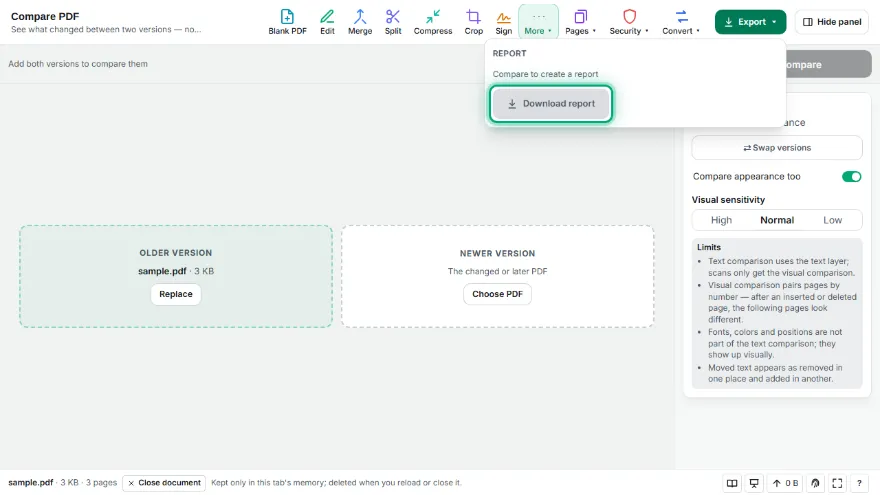The width and height of the screenshot is (880, 495).
Task: Open the Merge tool
Action: (x=360, y=22)
